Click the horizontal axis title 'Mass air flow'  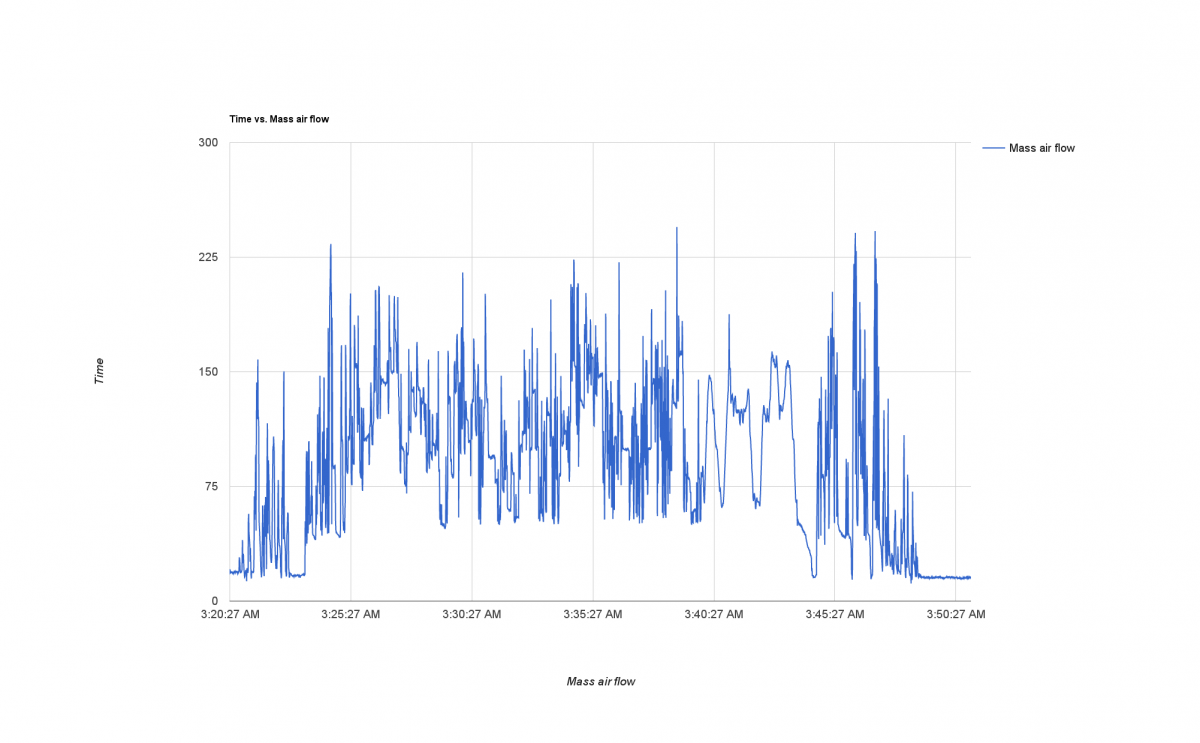600,682
